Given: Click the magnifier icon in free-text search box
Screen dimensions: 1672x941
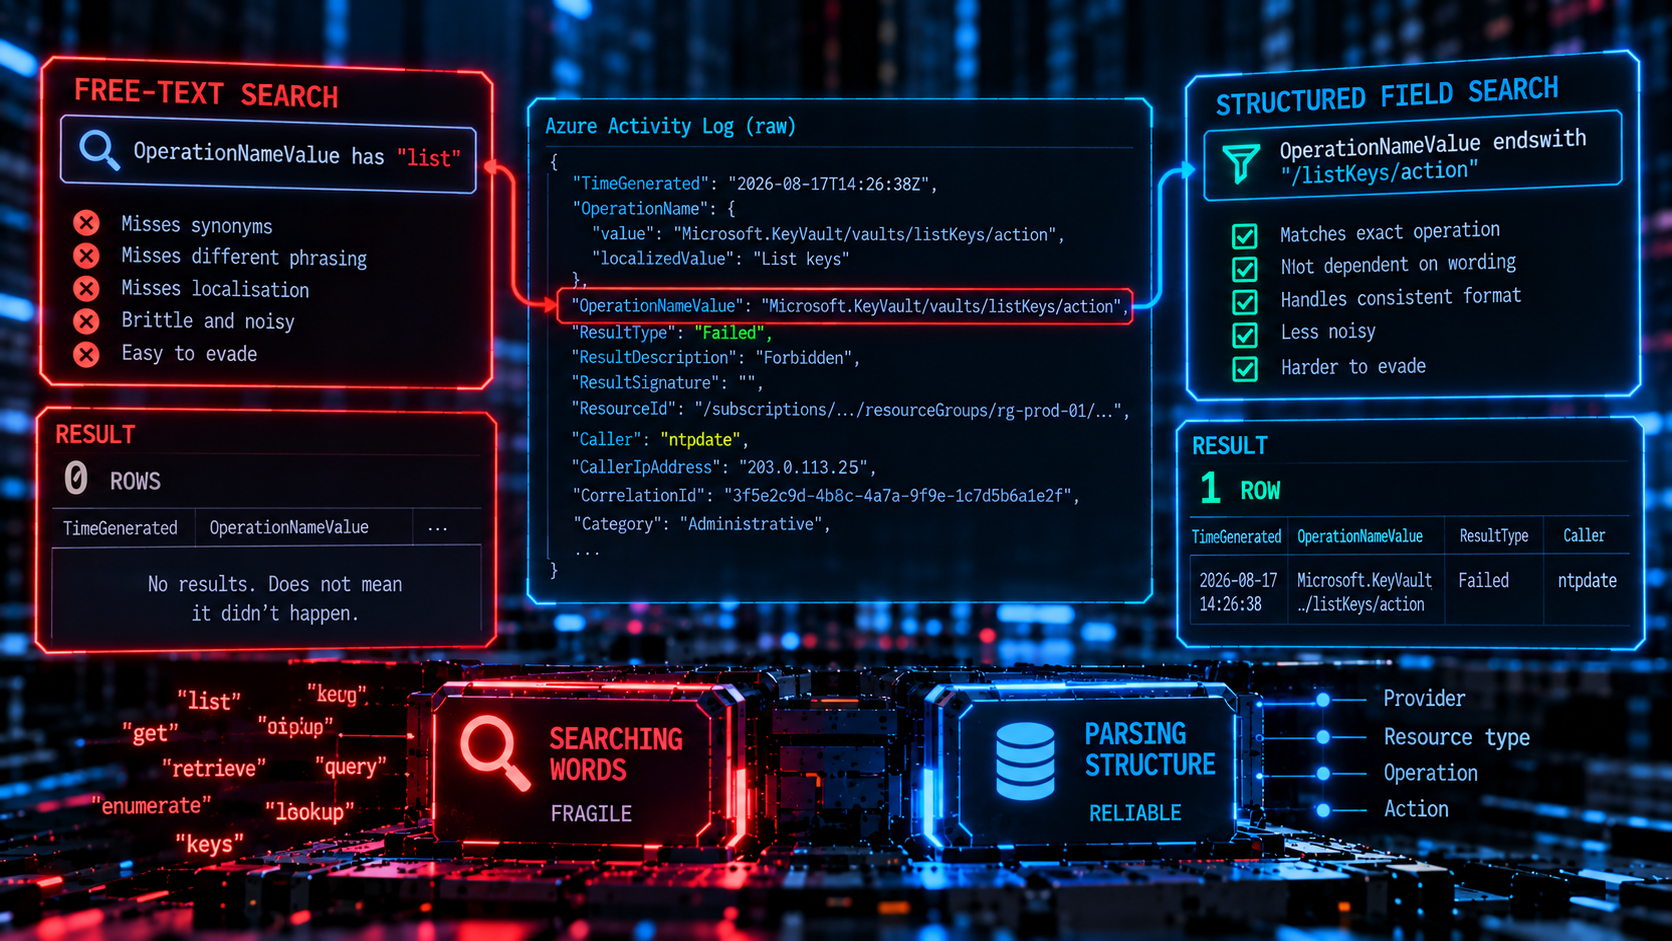Looking at the screenshot, I should click(99, 152).
